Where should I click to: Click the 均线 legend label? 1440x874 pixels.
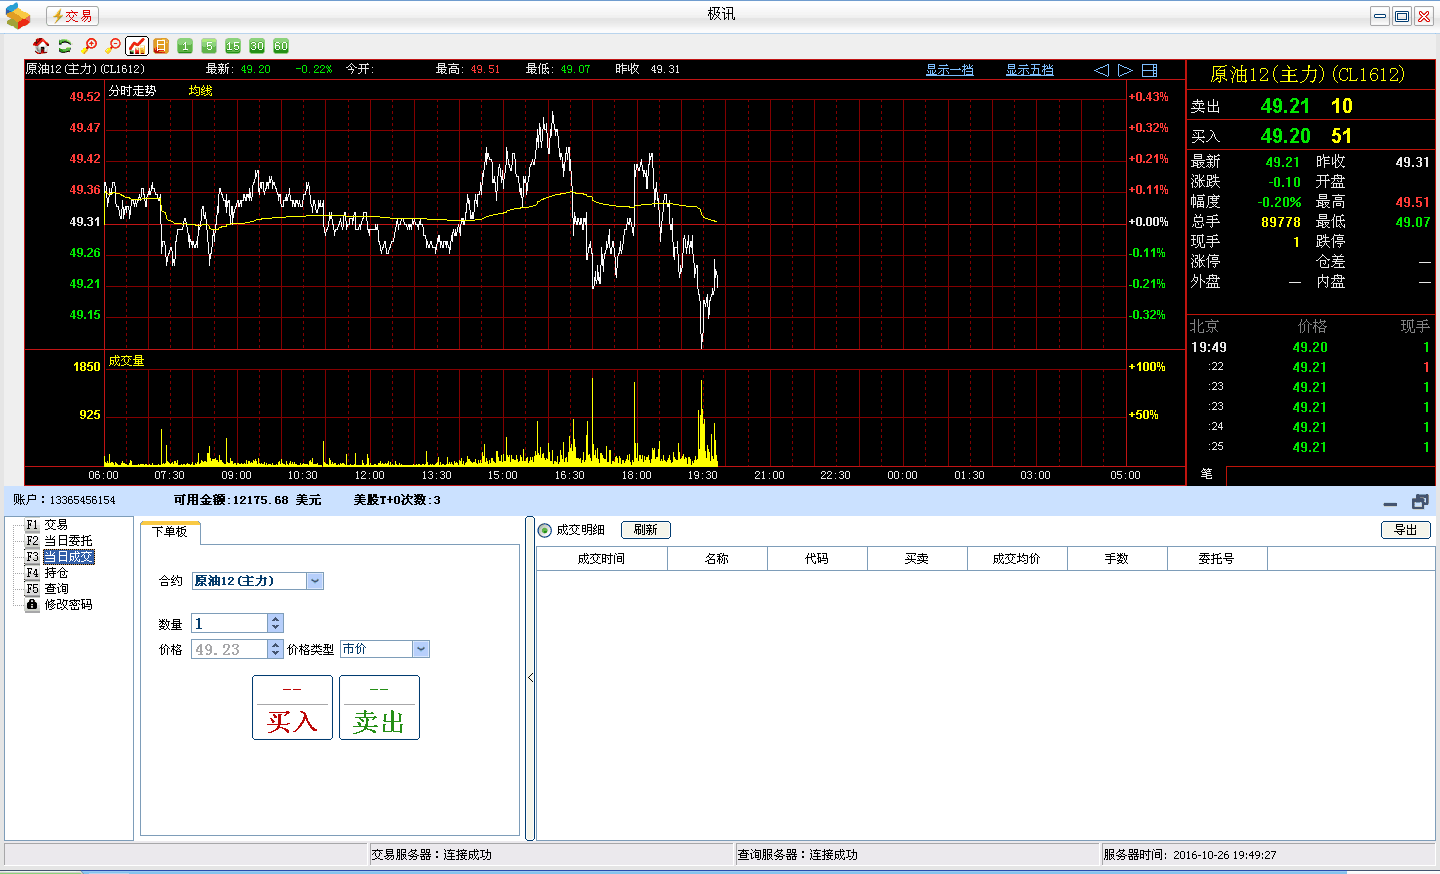pyautogui.click(x=201, y=91)
